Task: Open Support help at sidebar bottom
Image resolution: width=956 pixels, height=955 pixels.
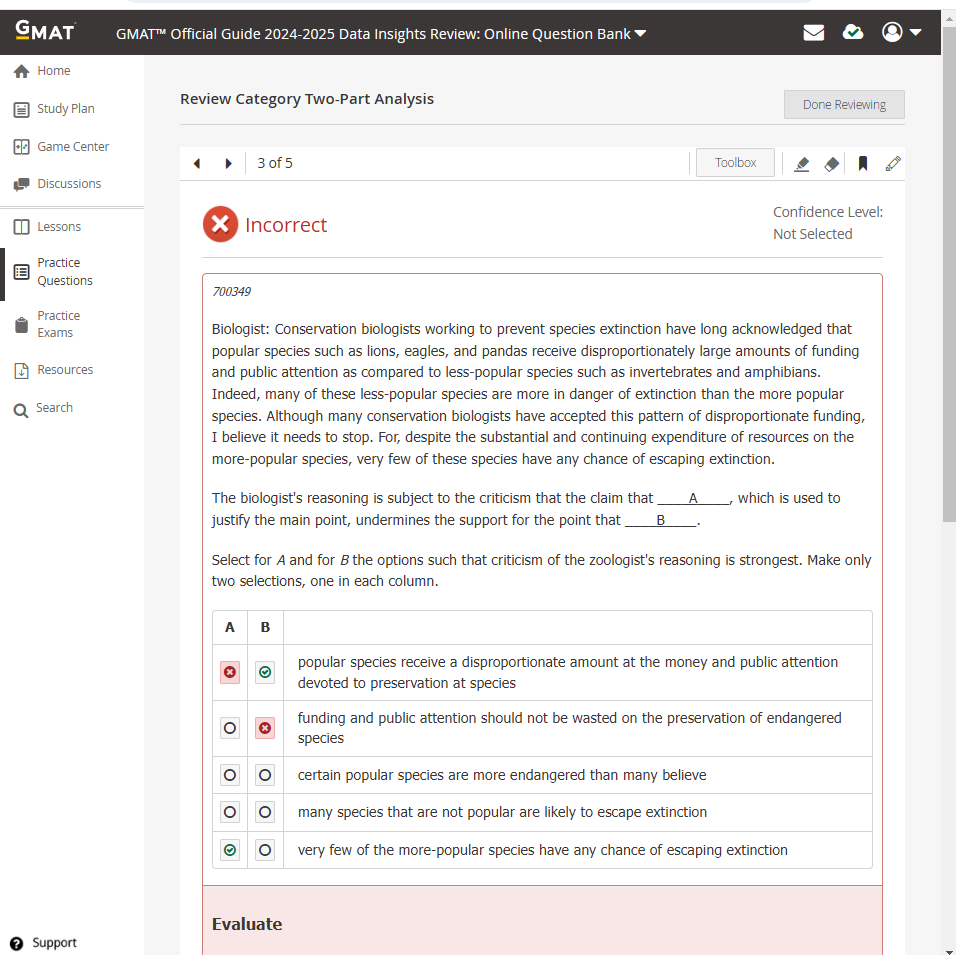Action: pos(53,943)
